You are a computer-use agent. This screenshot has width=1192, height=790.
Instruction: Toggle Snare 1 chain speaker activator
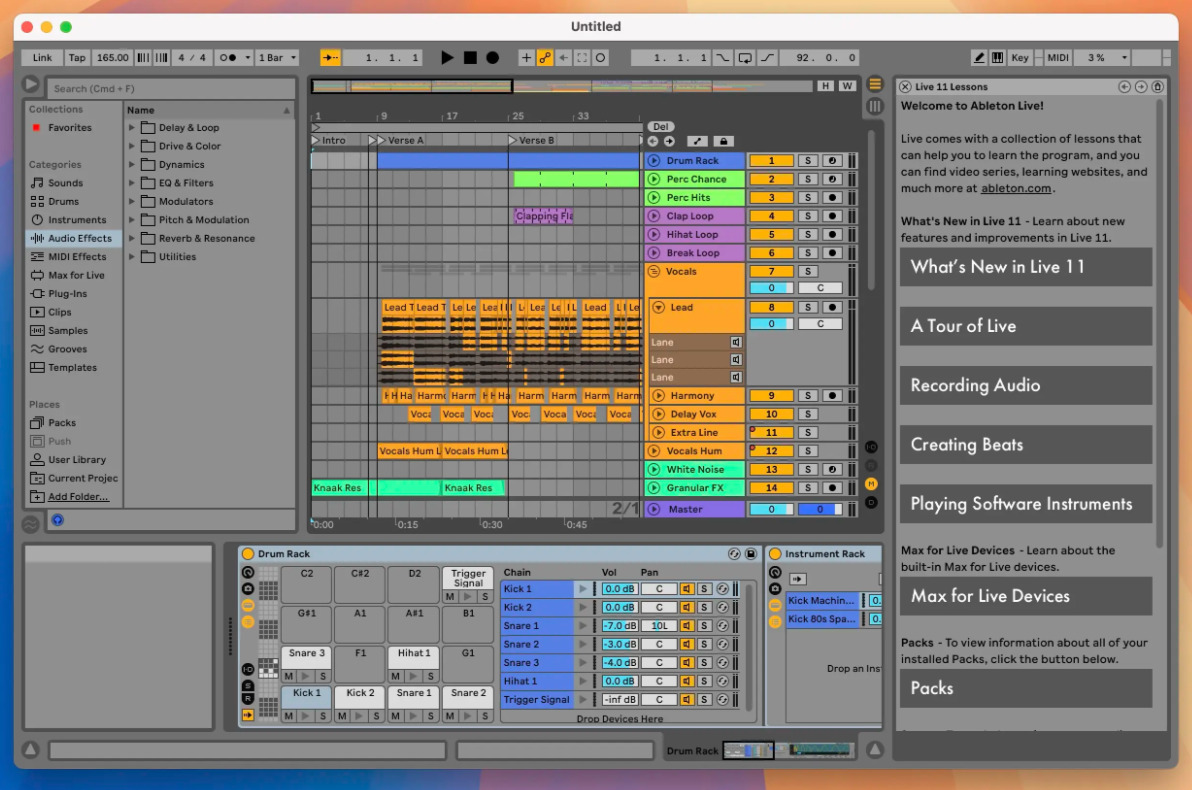[x=687, y=626]
